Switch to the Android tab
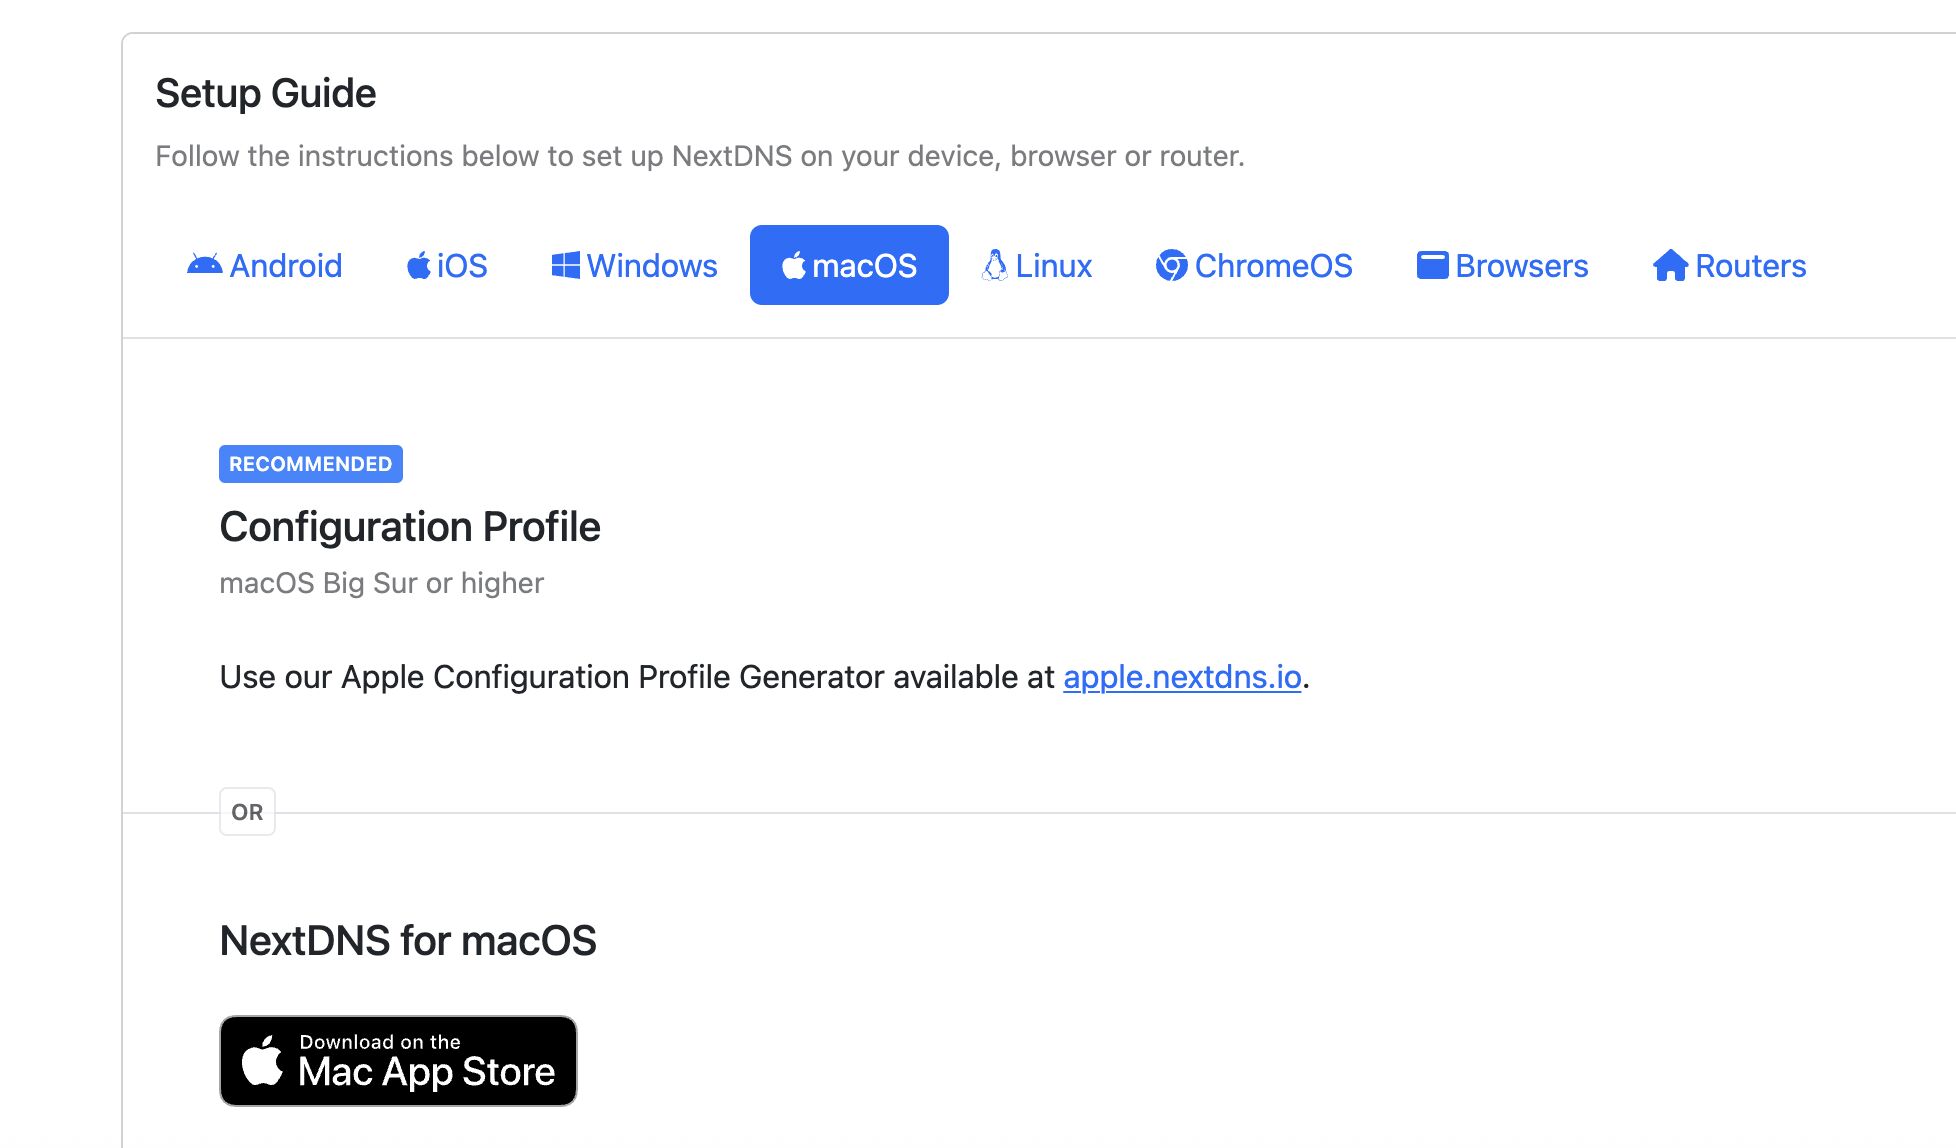The image size is (1956, 1148). coord(264,265)
